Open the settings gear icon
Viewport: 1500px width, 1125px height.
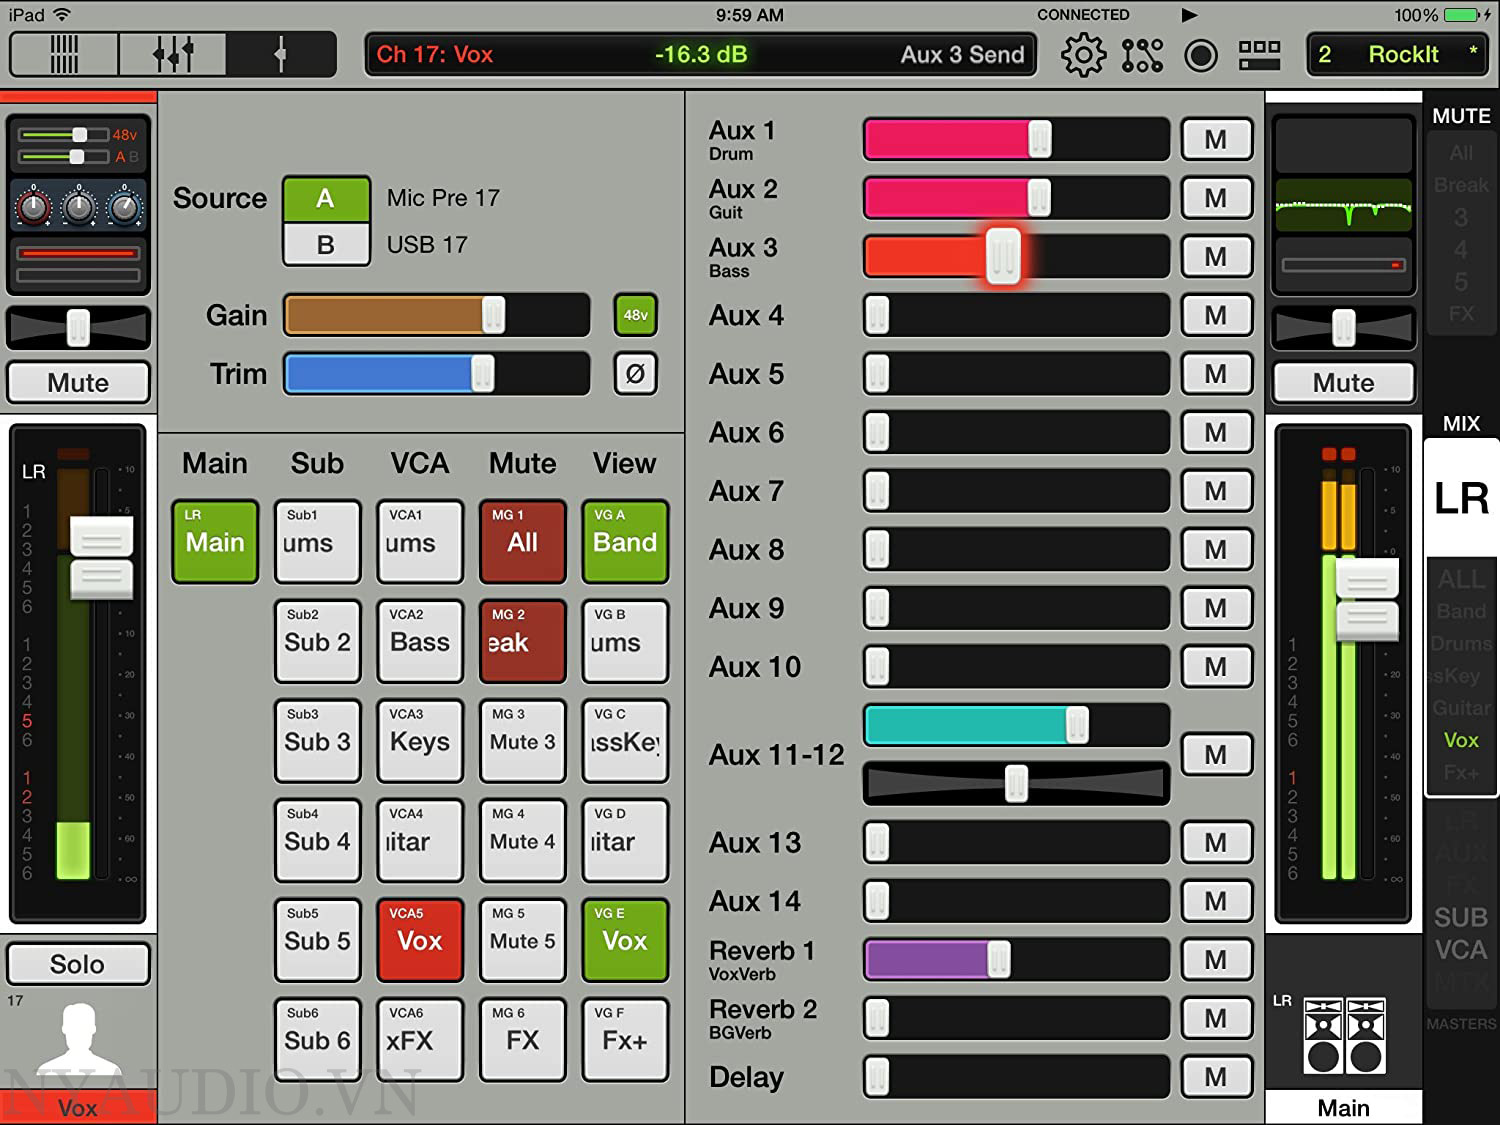tap(1083, 55)
